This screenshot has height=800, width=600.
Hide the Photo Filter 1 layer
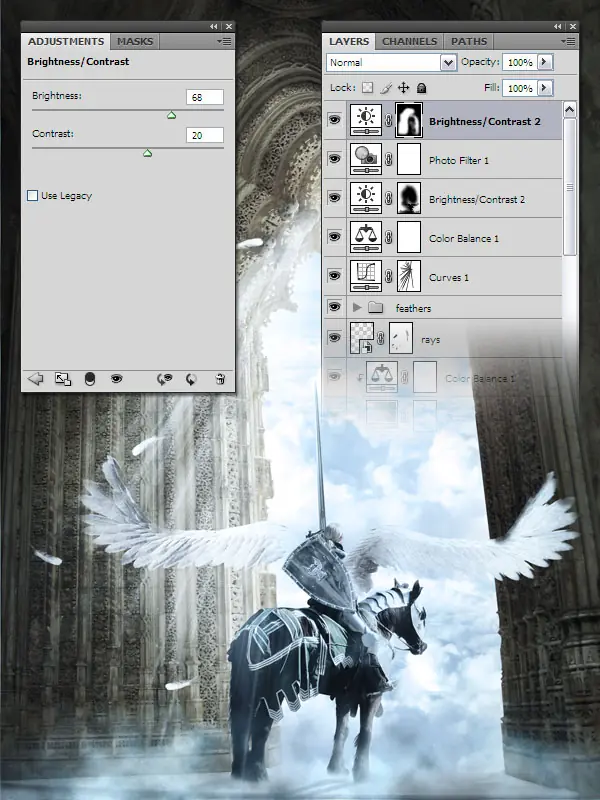(334, 159)
